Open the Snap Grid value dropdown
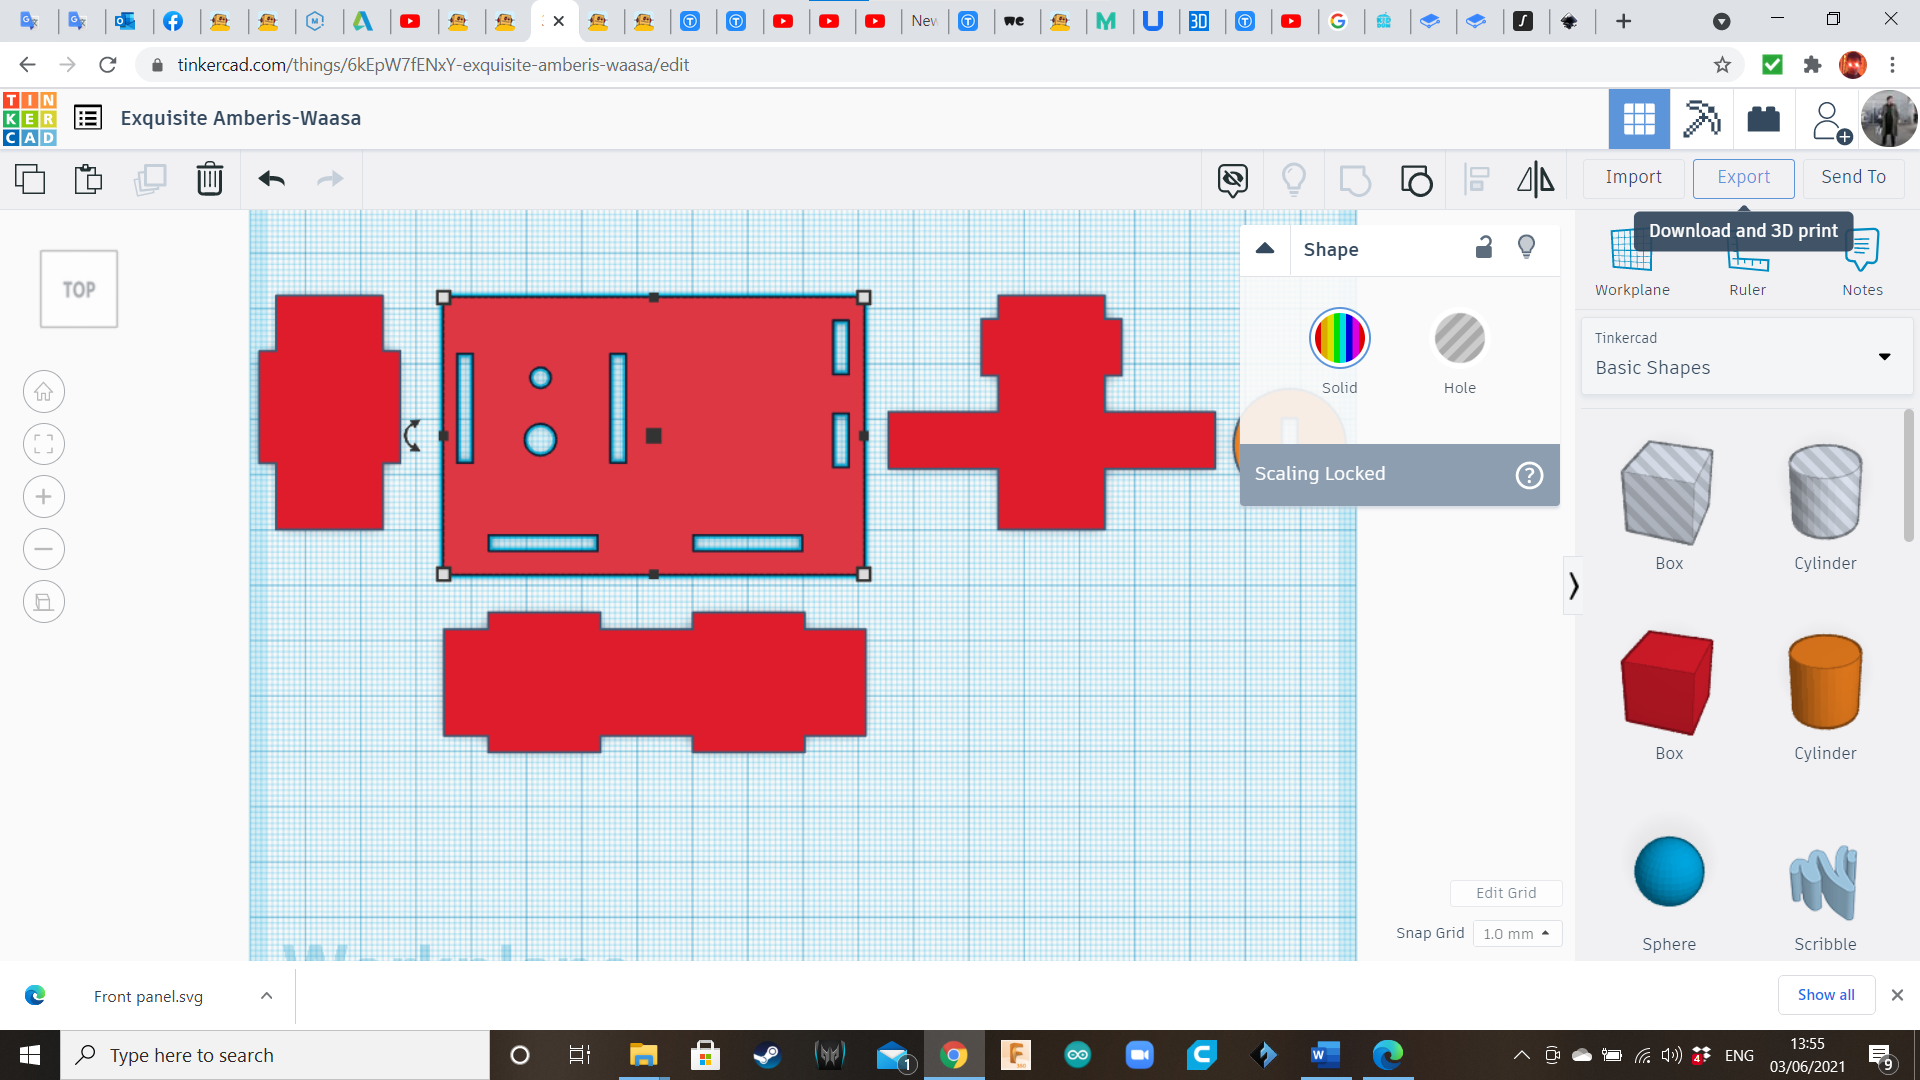Viewport: 1920px width, 1080px height. click(1516, 933)
